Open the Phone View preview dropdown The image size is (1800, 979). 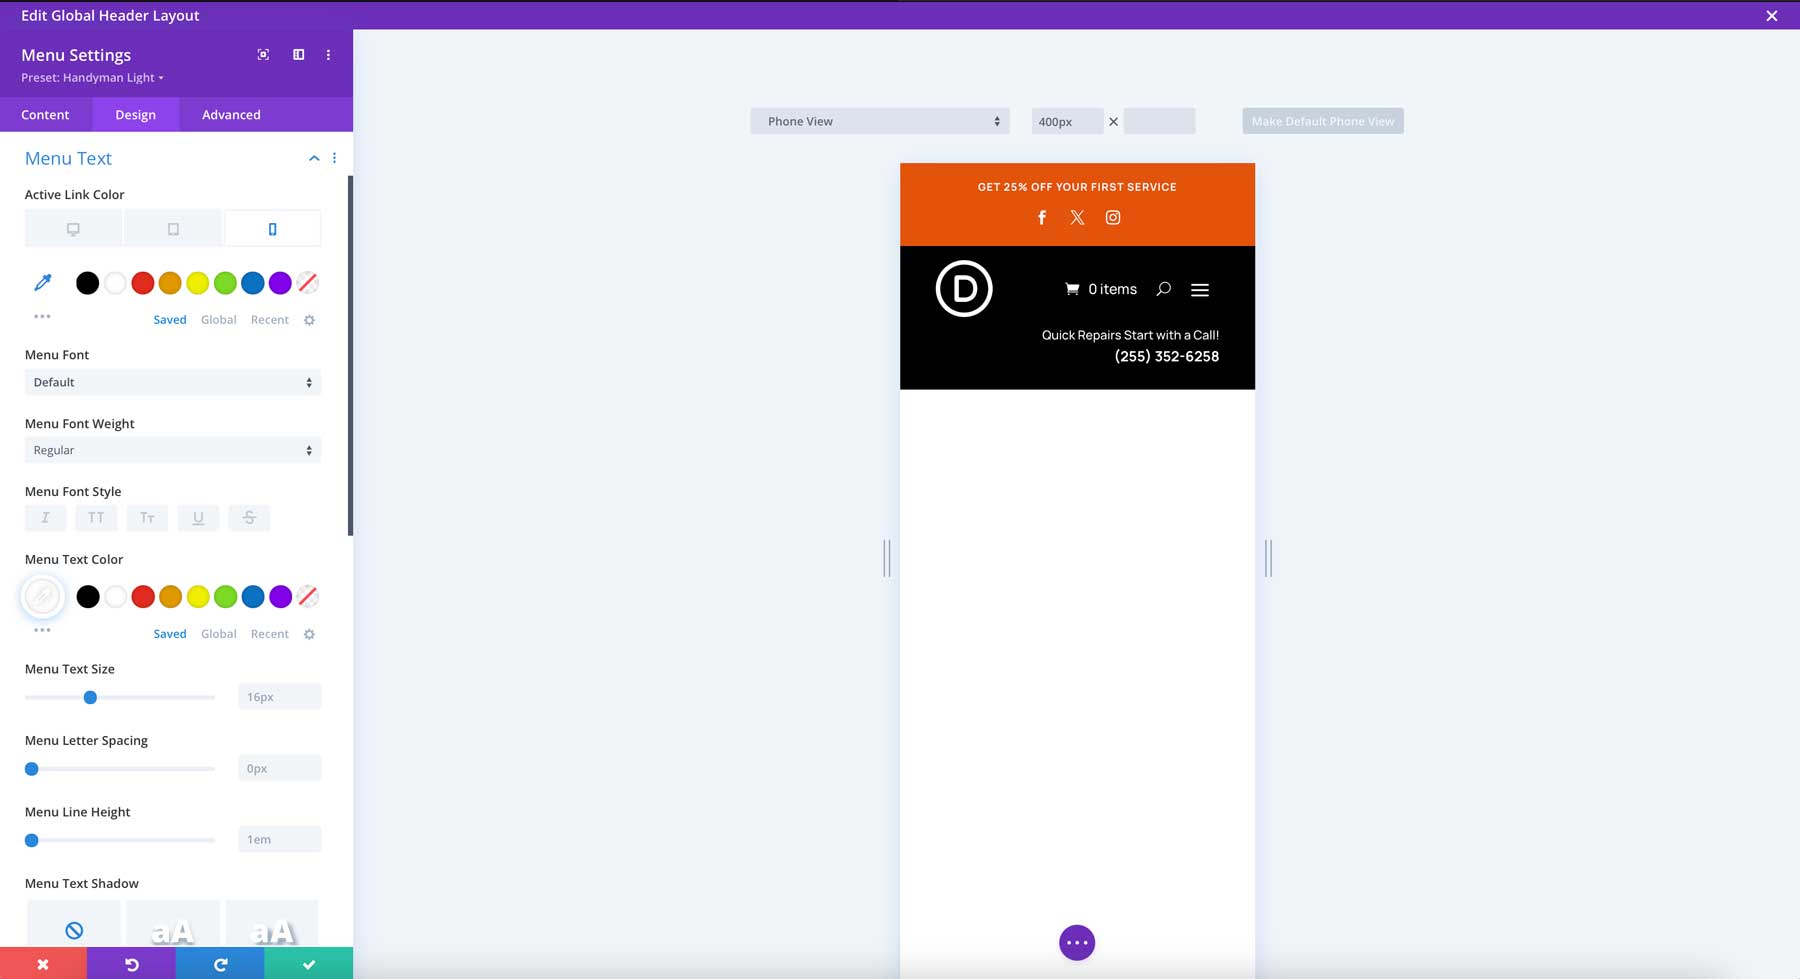[x=879, y=120]
